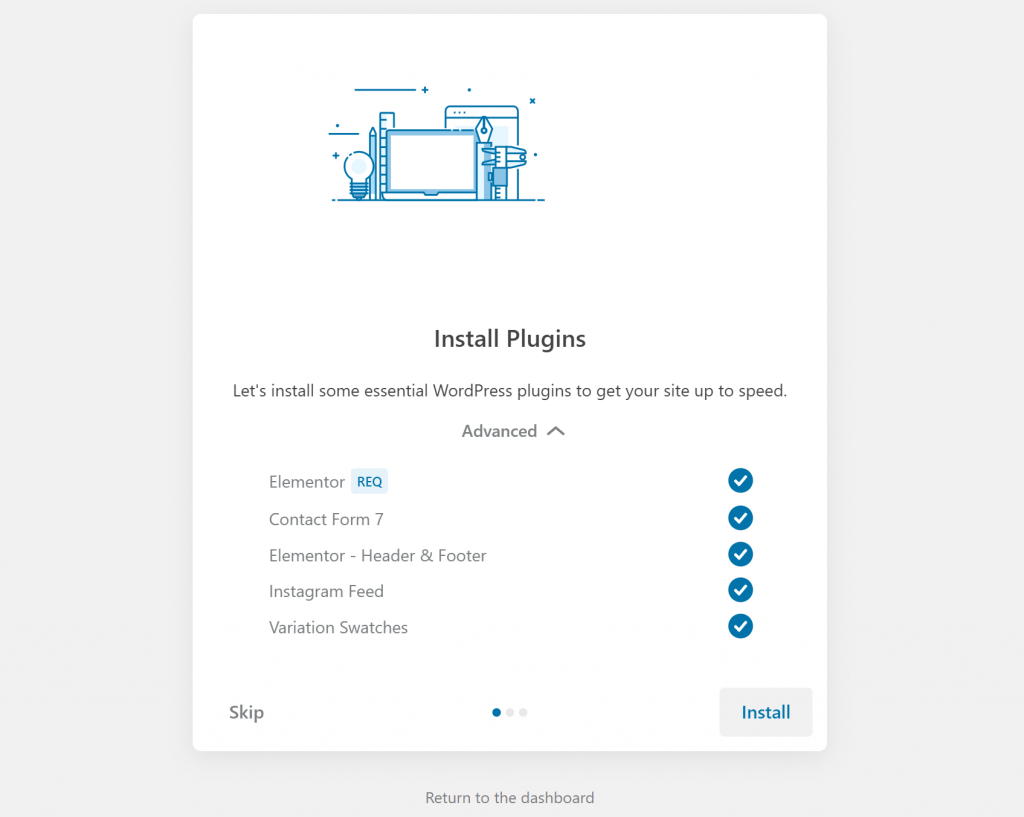Toggle the Instagram Feed plugin checkbox
This screenshot has height=817, width=1024.
tap(740, 590)
